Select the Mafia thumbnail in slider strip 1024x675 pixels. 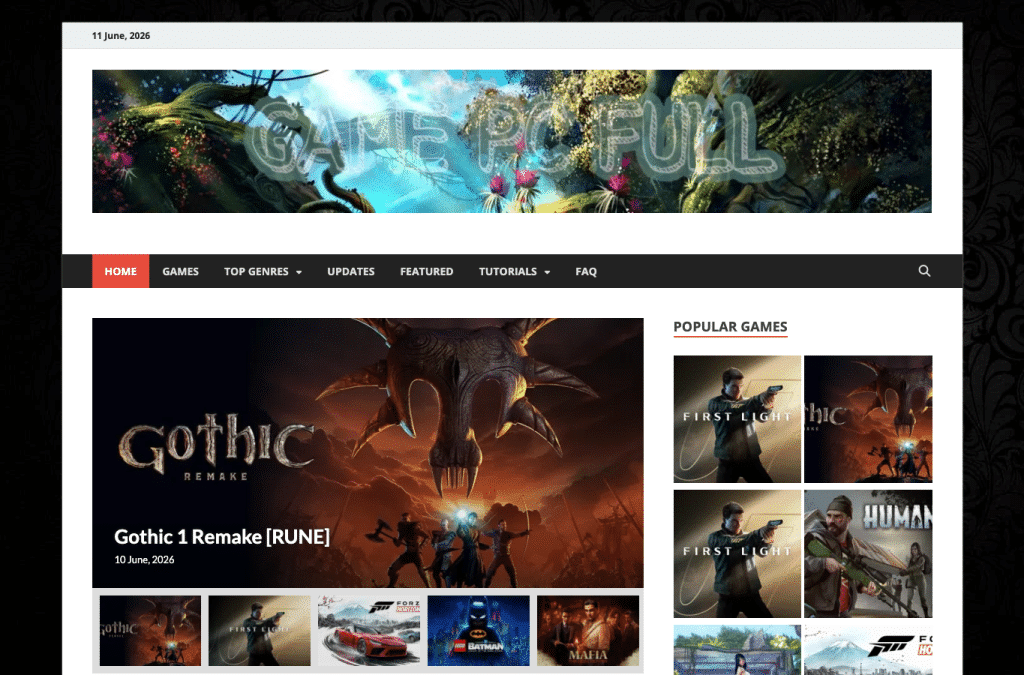click(588, 631)
